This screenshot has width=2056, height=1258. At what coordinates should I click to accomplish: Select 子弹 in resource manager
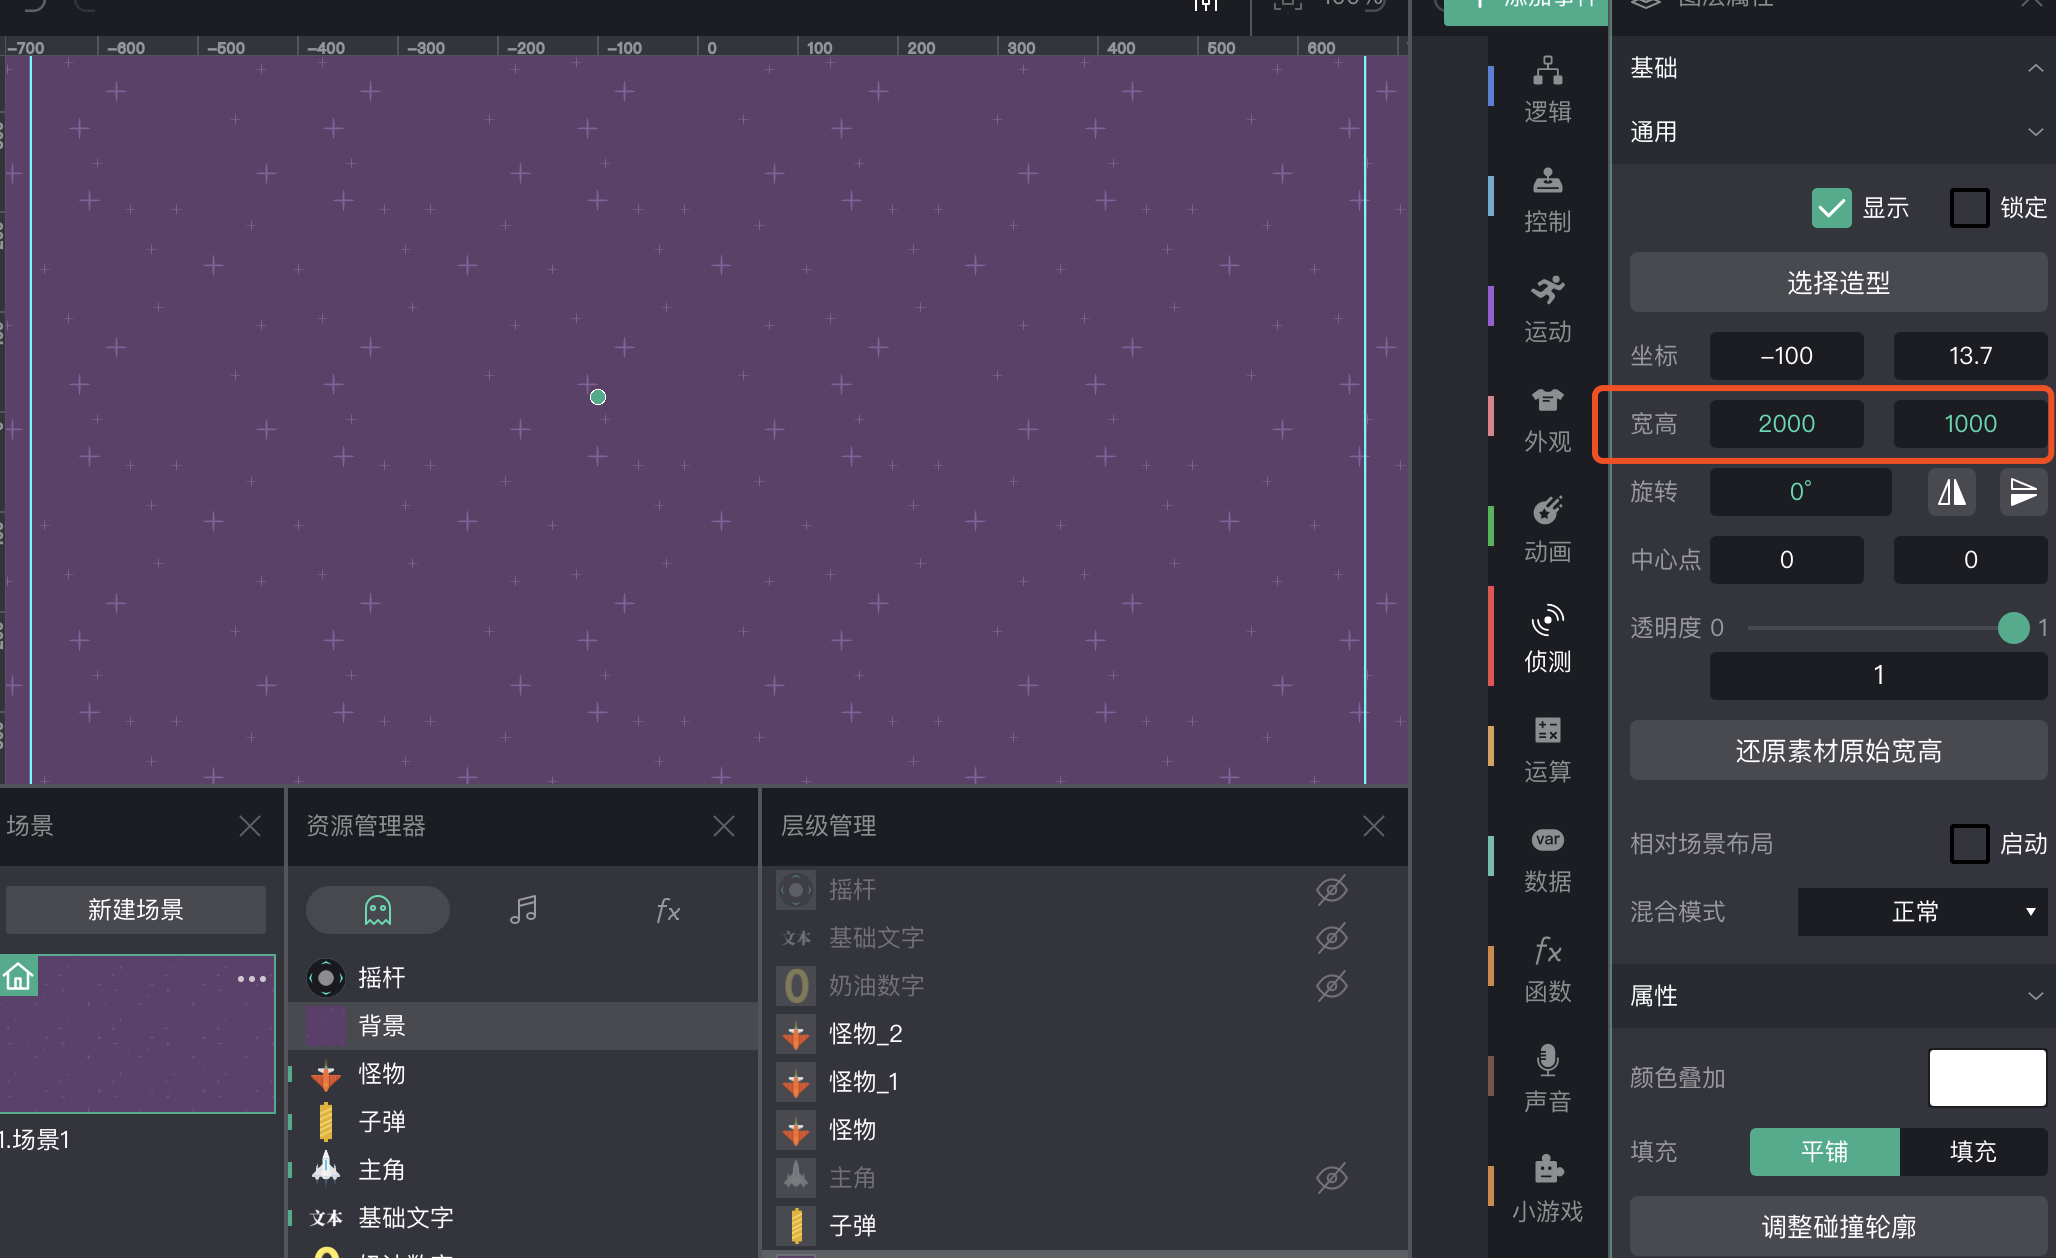click(524, 1122)
